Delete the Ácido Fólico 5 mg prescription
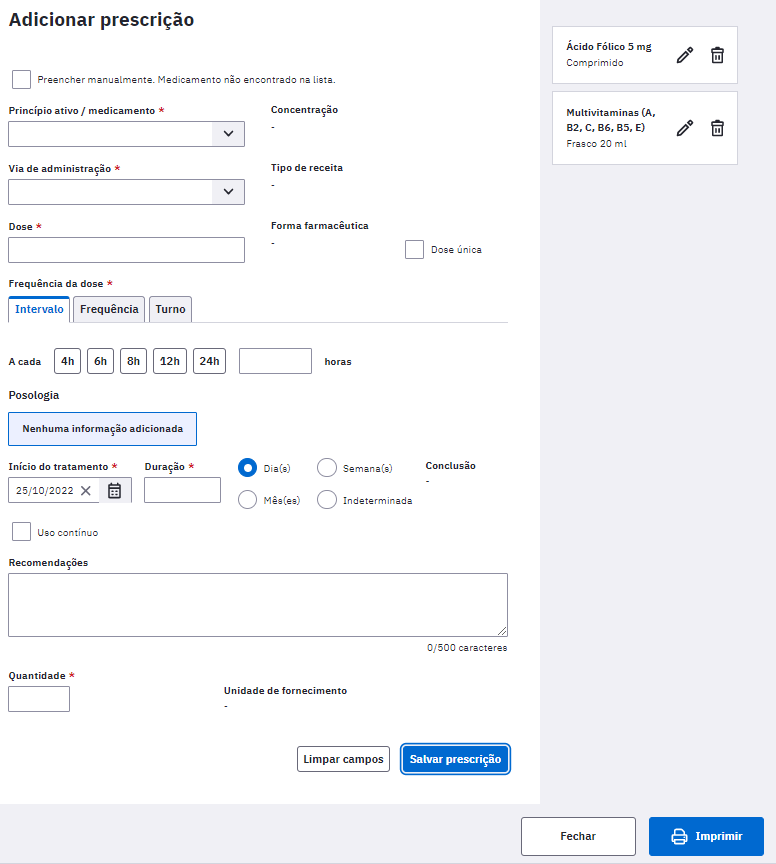The image size is (776, 864). (717, 55)
